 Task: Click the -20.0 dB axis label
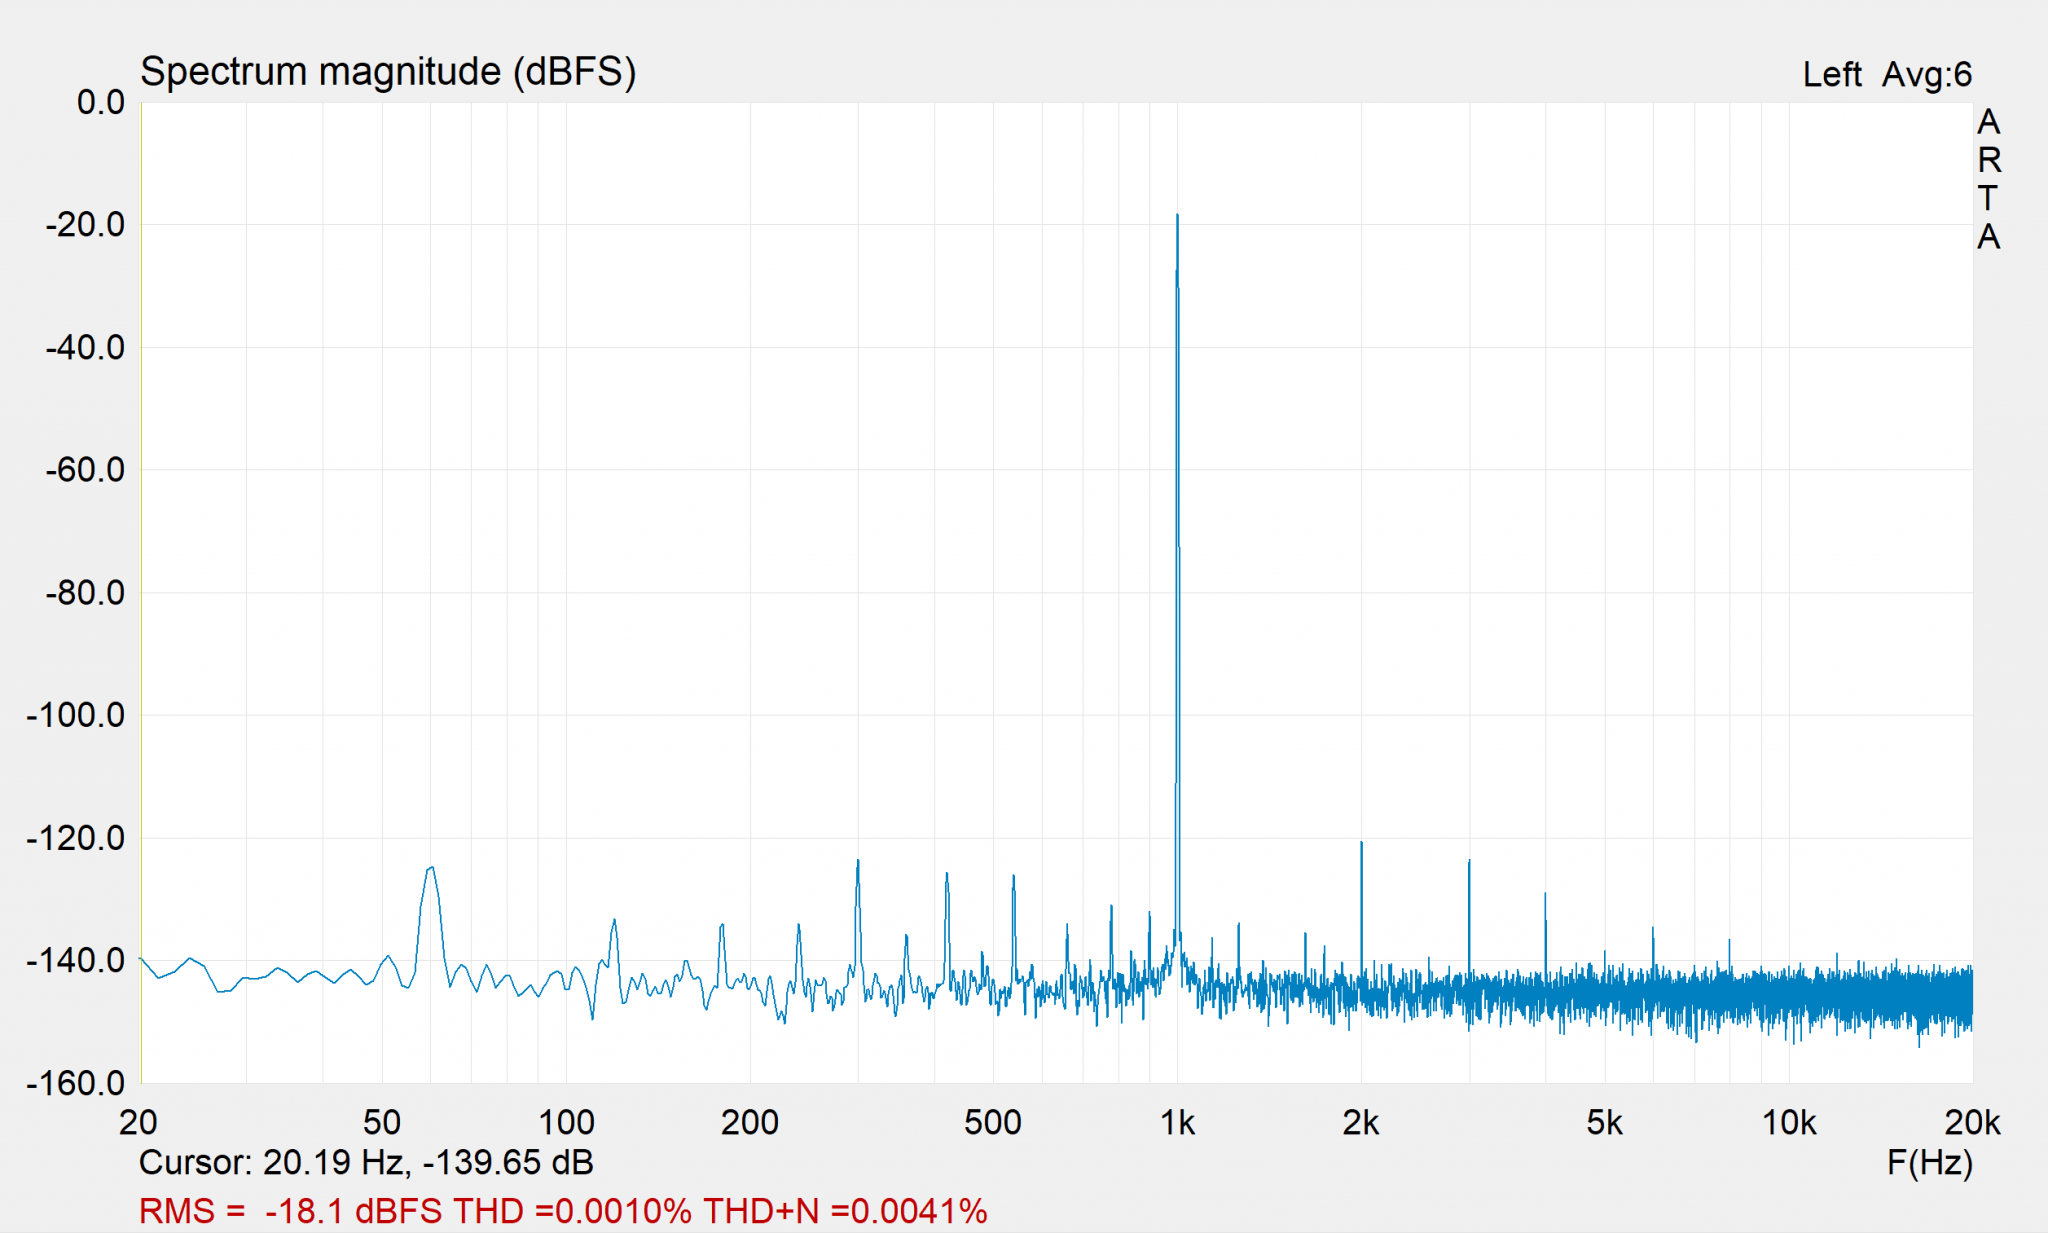click(x=86, y=225)
